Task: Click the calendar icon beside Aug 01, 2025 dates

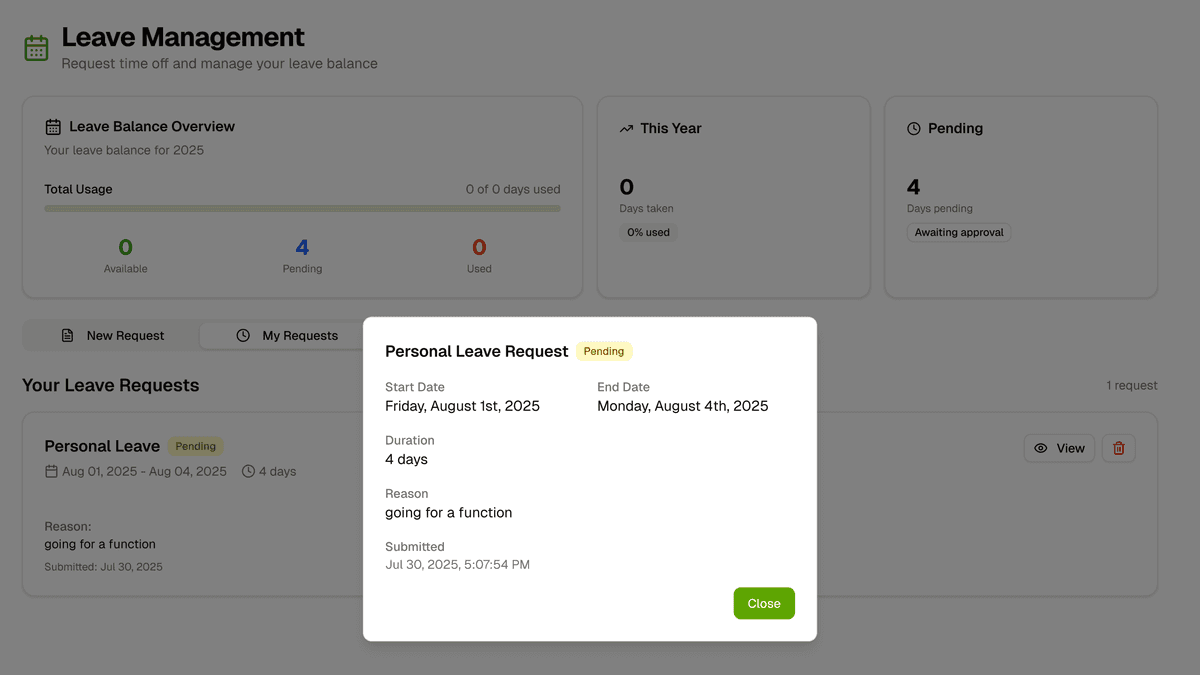Action: 51,471
